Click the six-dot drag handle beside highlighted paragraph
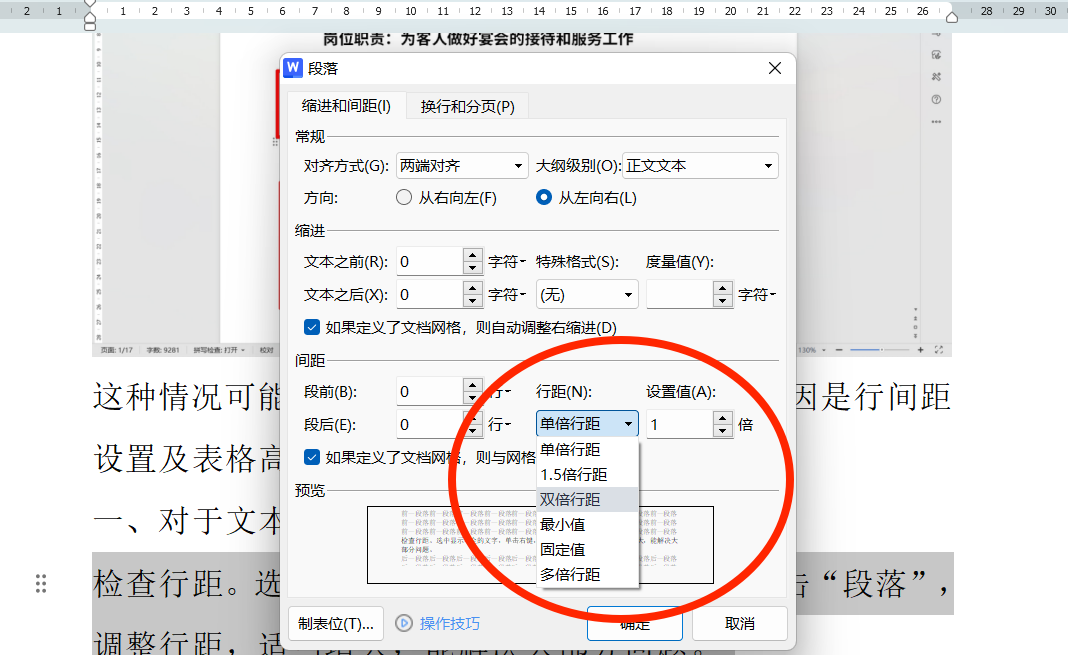The image size is (1068, 655). tap(41, 584)
